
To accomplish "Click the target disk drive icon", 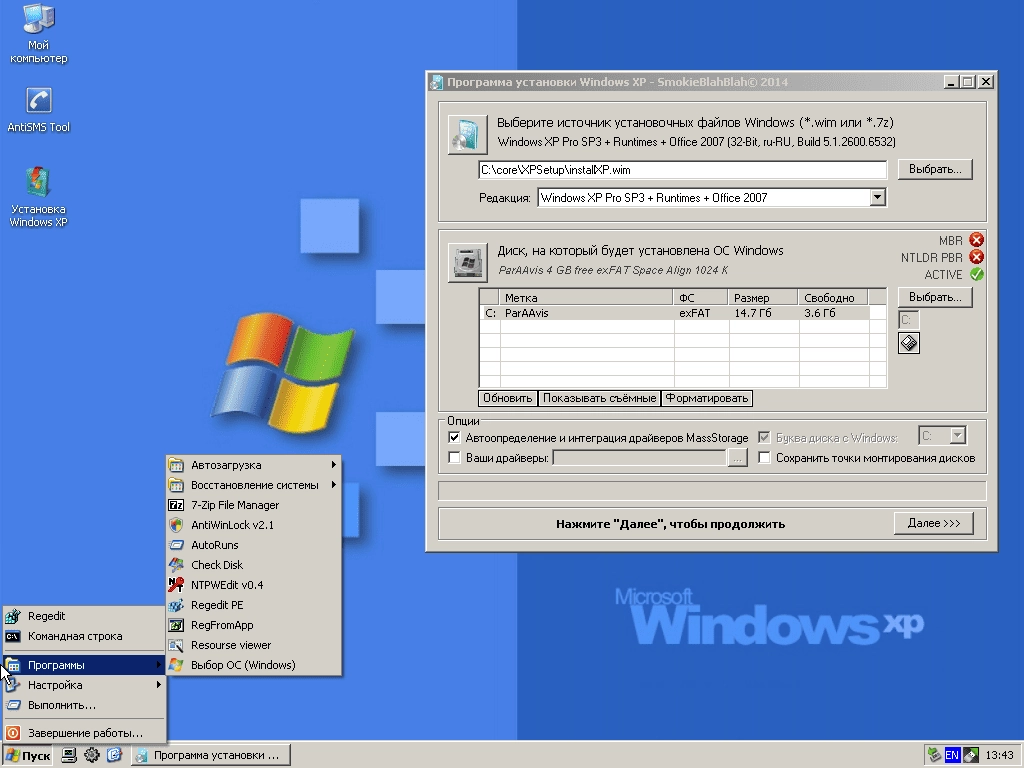I will 468,263.
